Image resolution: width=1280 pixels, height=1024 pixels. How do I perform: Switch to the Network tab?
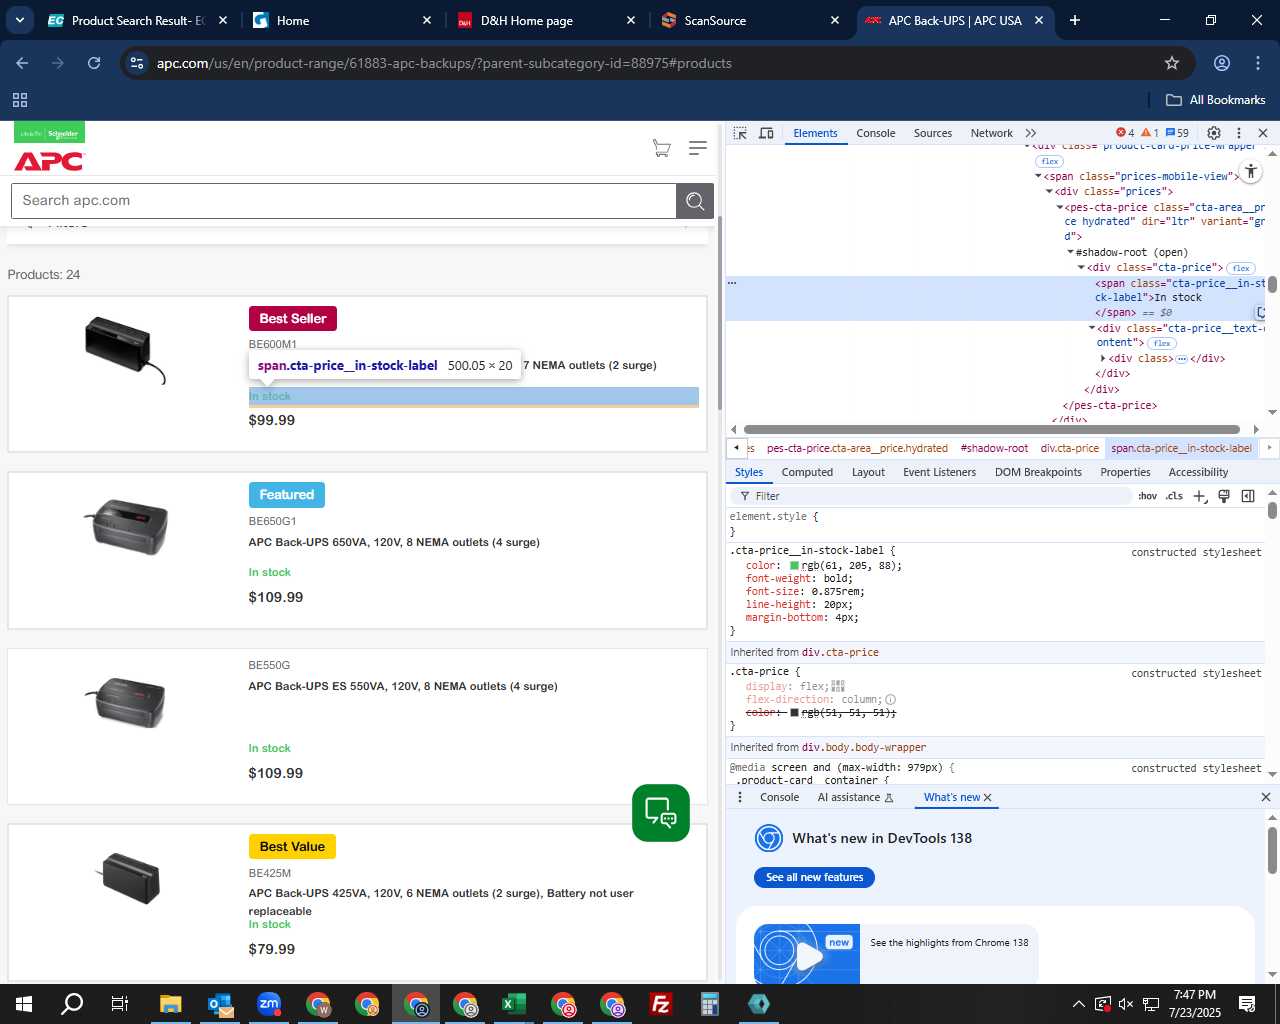(991, 133)
